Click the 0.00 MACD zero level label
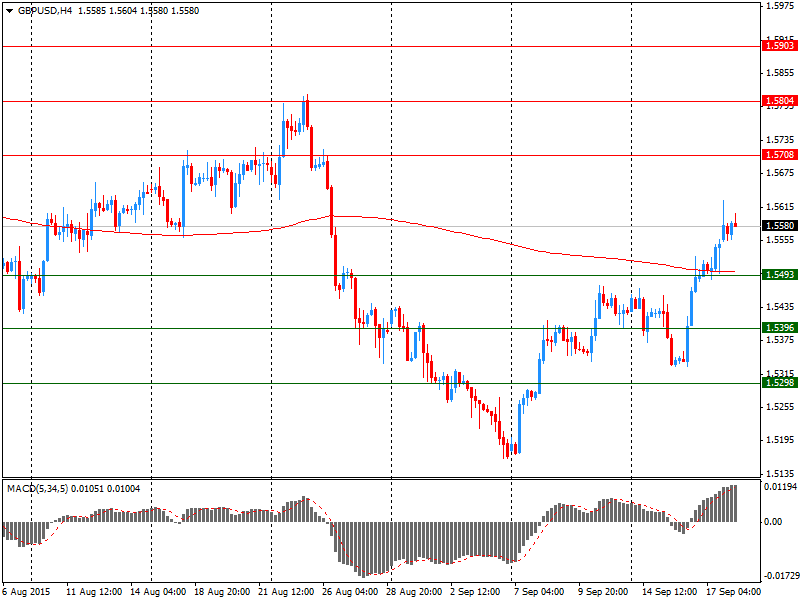The width and height of the screenshot is (800, 600). (773, 521)
